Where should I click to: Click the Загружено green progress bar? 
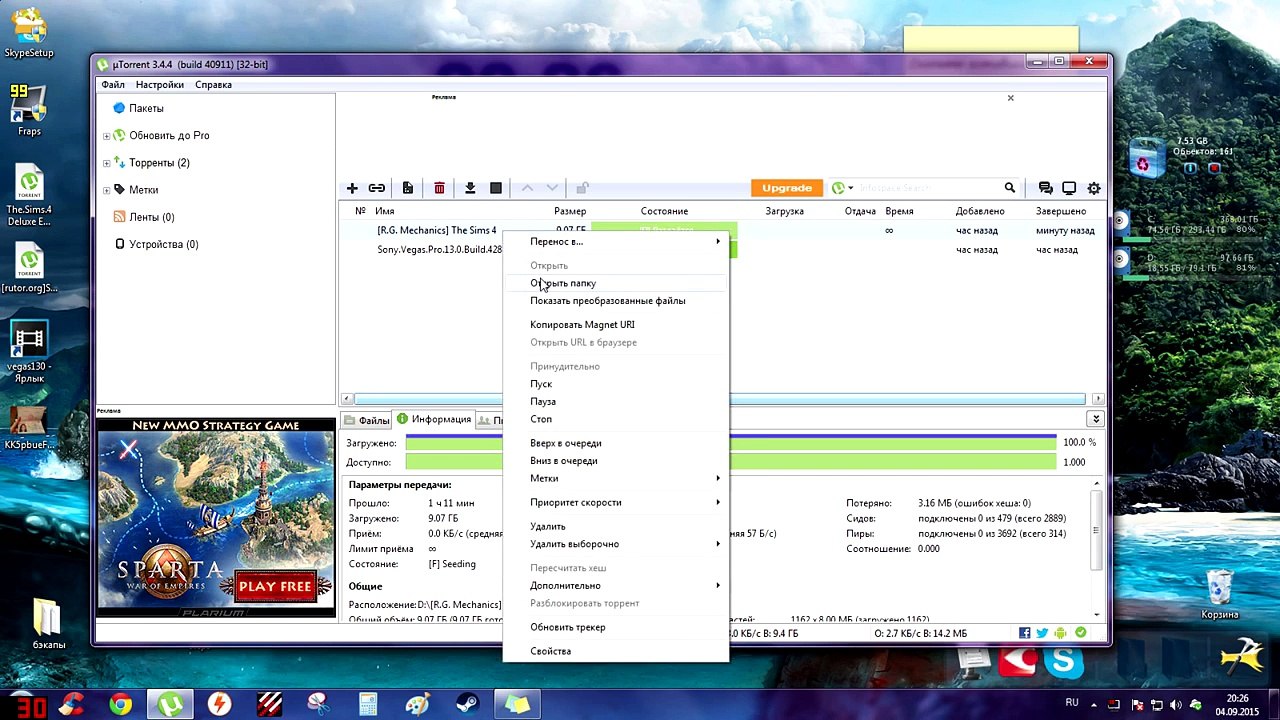pyautogui.click(x=731, y=442)
